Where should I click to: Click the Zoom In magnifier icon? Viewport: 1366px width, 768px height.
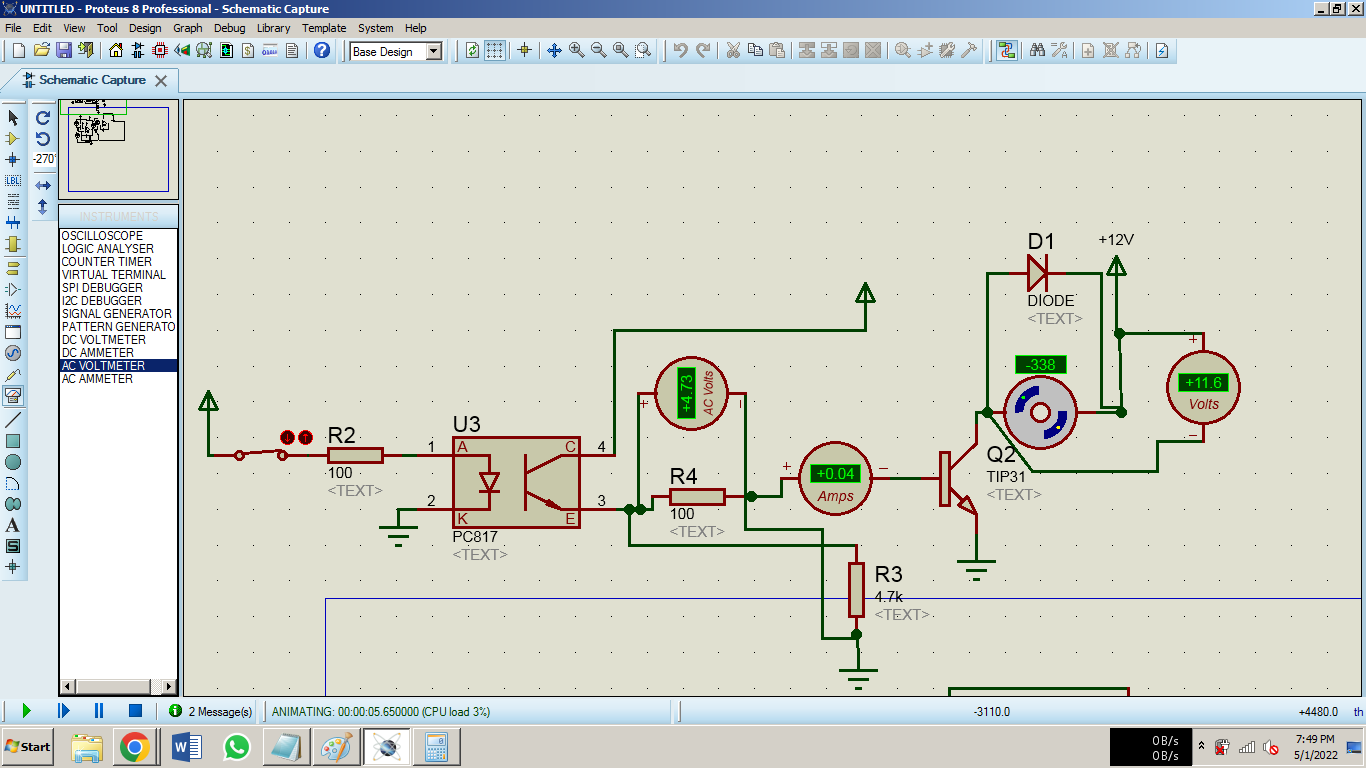pos(577,50)
